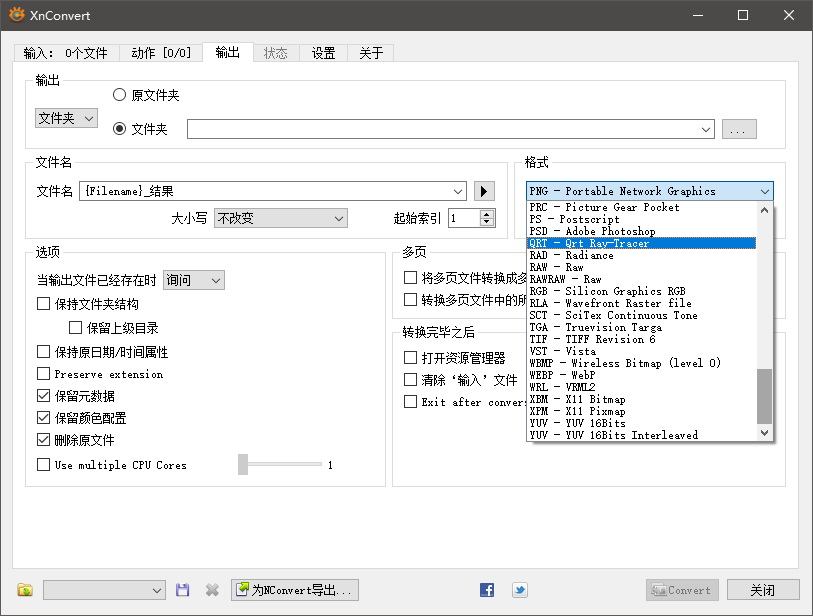Click the delete preset X icon

212,590
